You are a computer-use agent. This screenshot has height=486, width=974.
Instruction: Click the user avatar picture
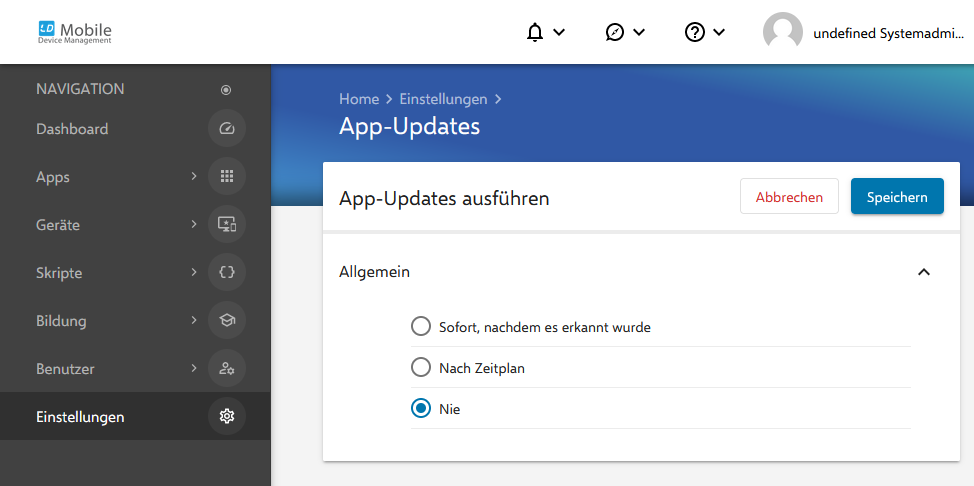tap(783, 32)
